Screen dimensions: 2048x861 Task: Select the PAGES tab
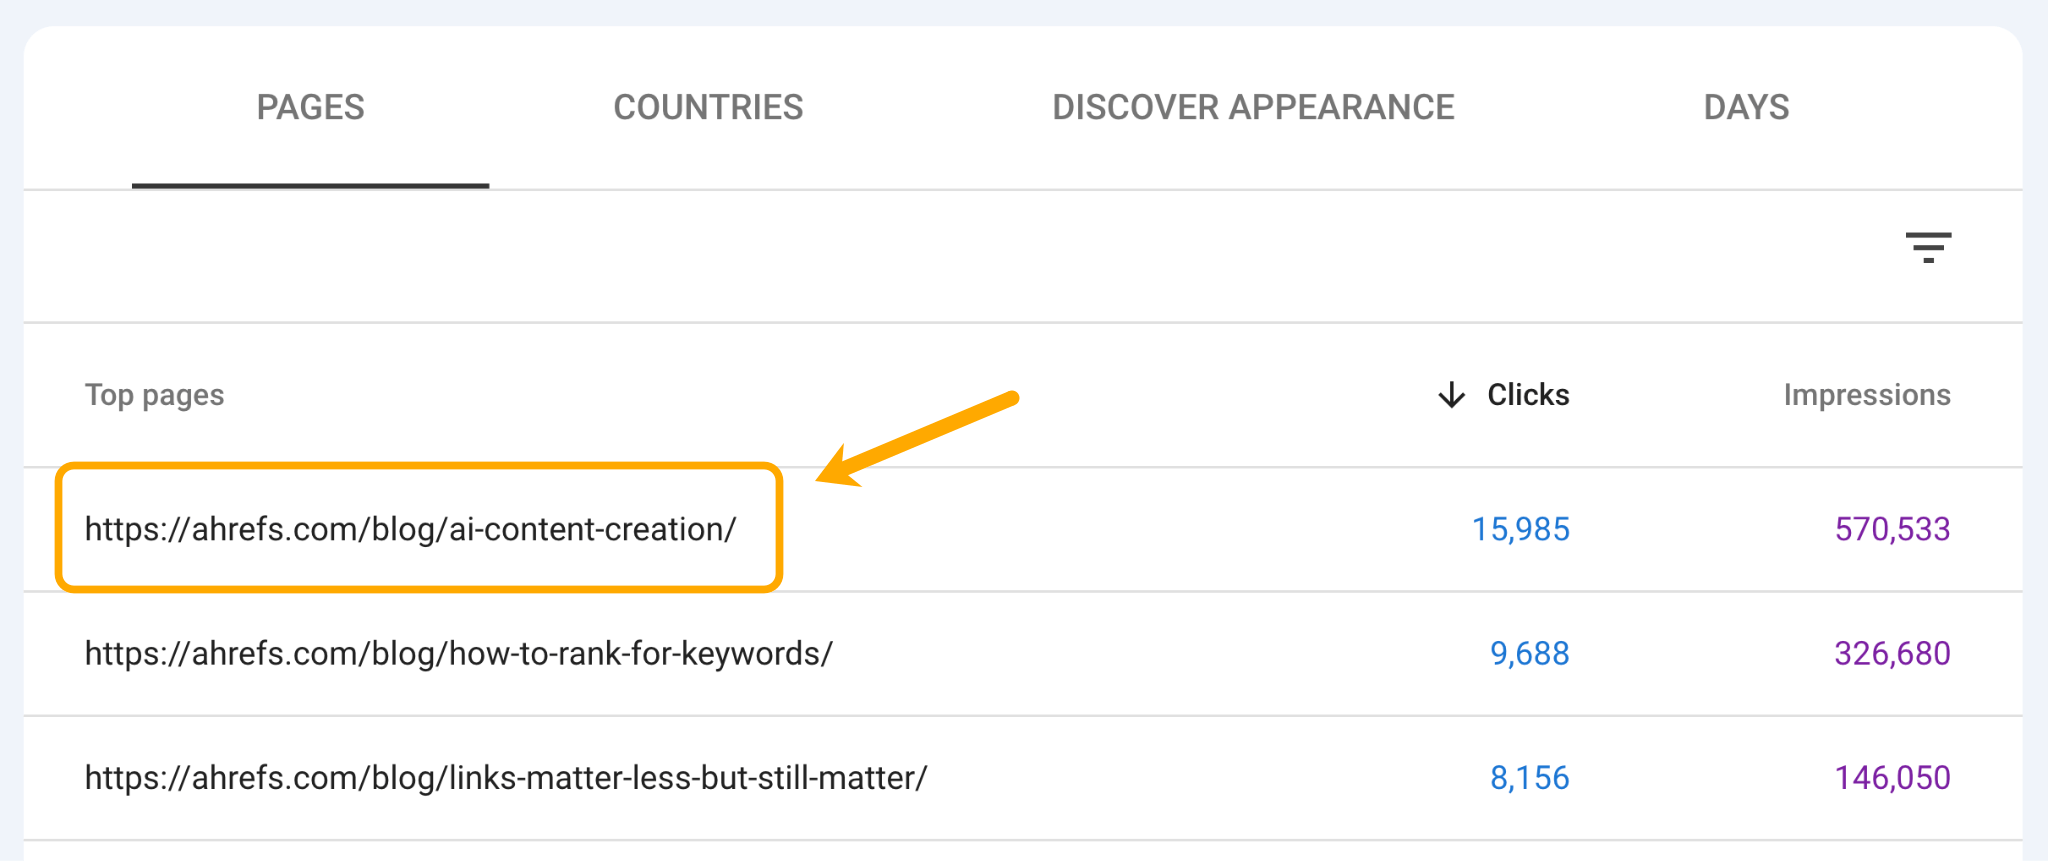coord(309,107)
